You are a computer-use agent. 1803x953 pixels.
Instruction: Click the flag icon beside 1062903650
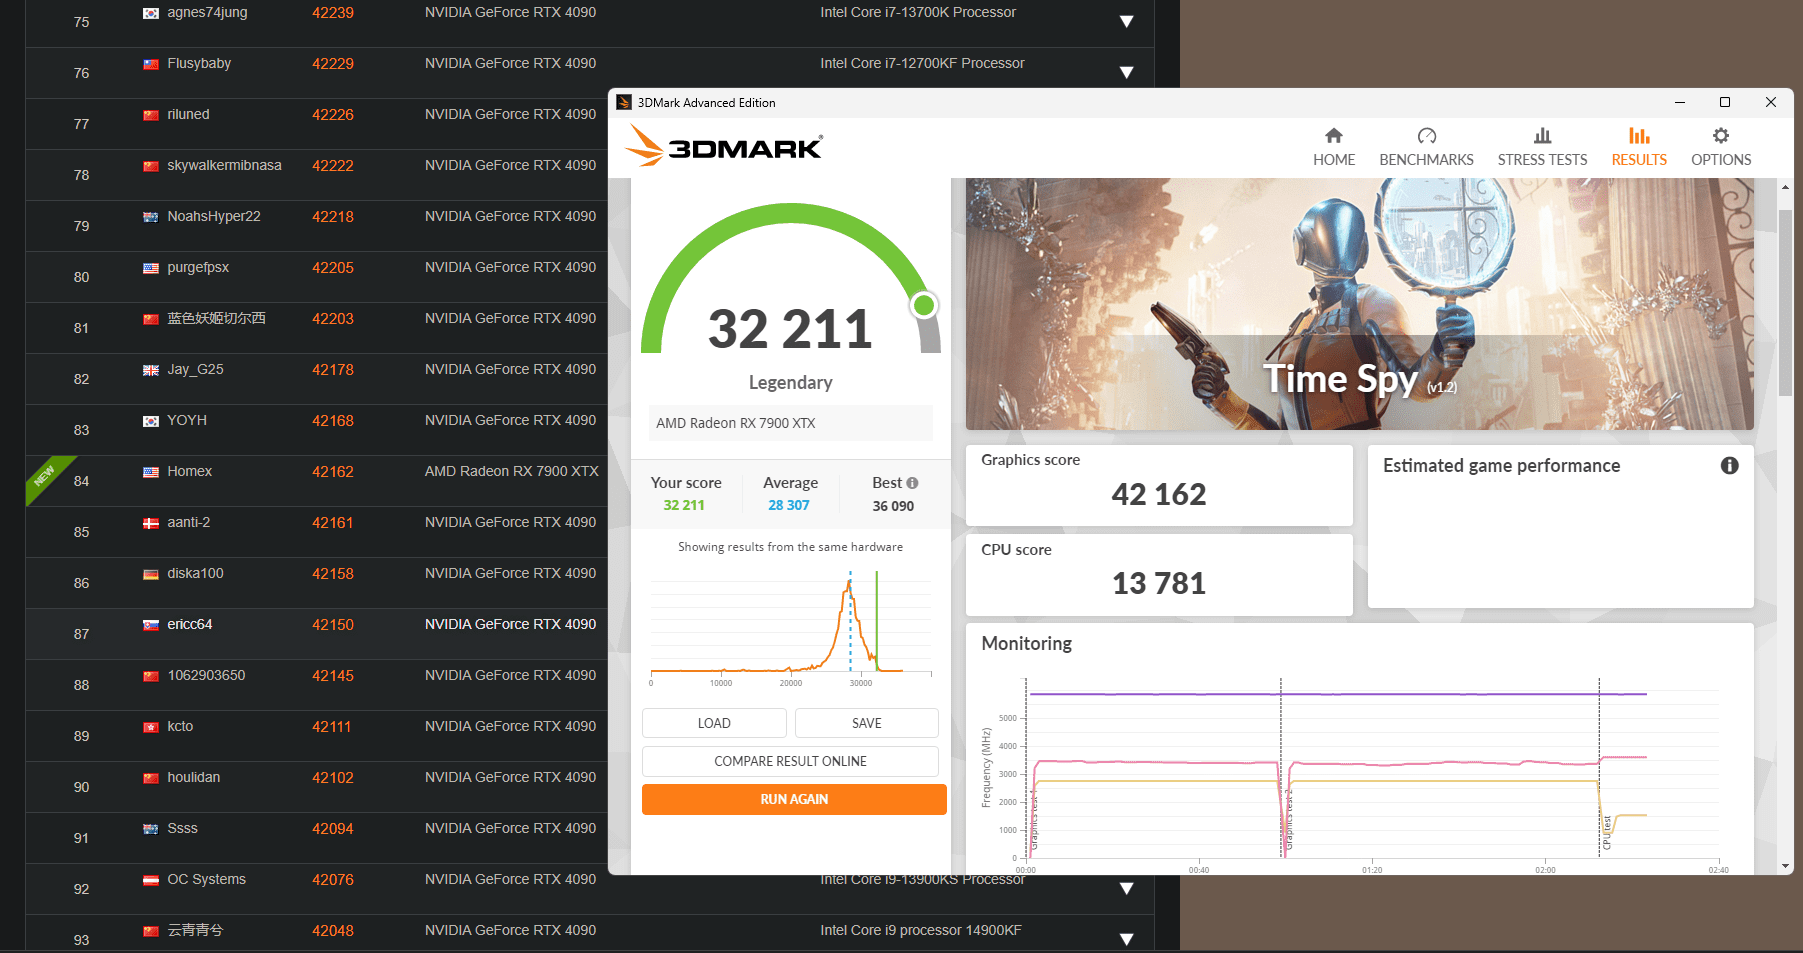151,676
